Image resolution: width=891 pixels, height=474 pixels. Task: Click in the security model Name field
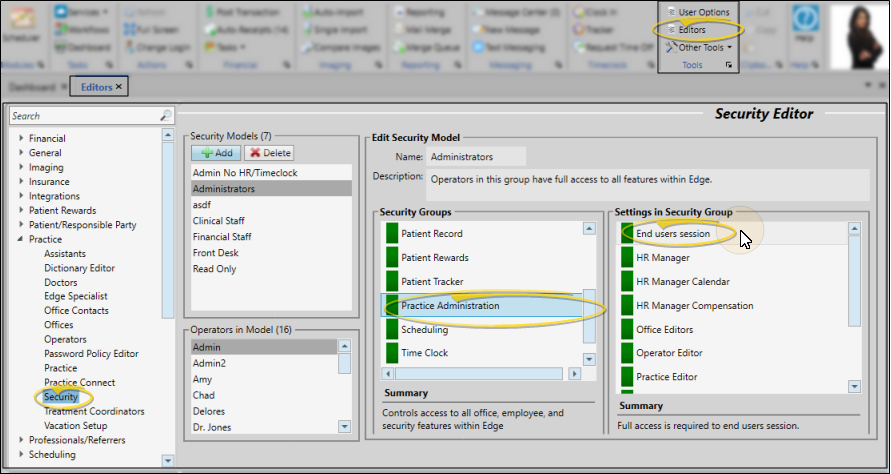point(475,157)
